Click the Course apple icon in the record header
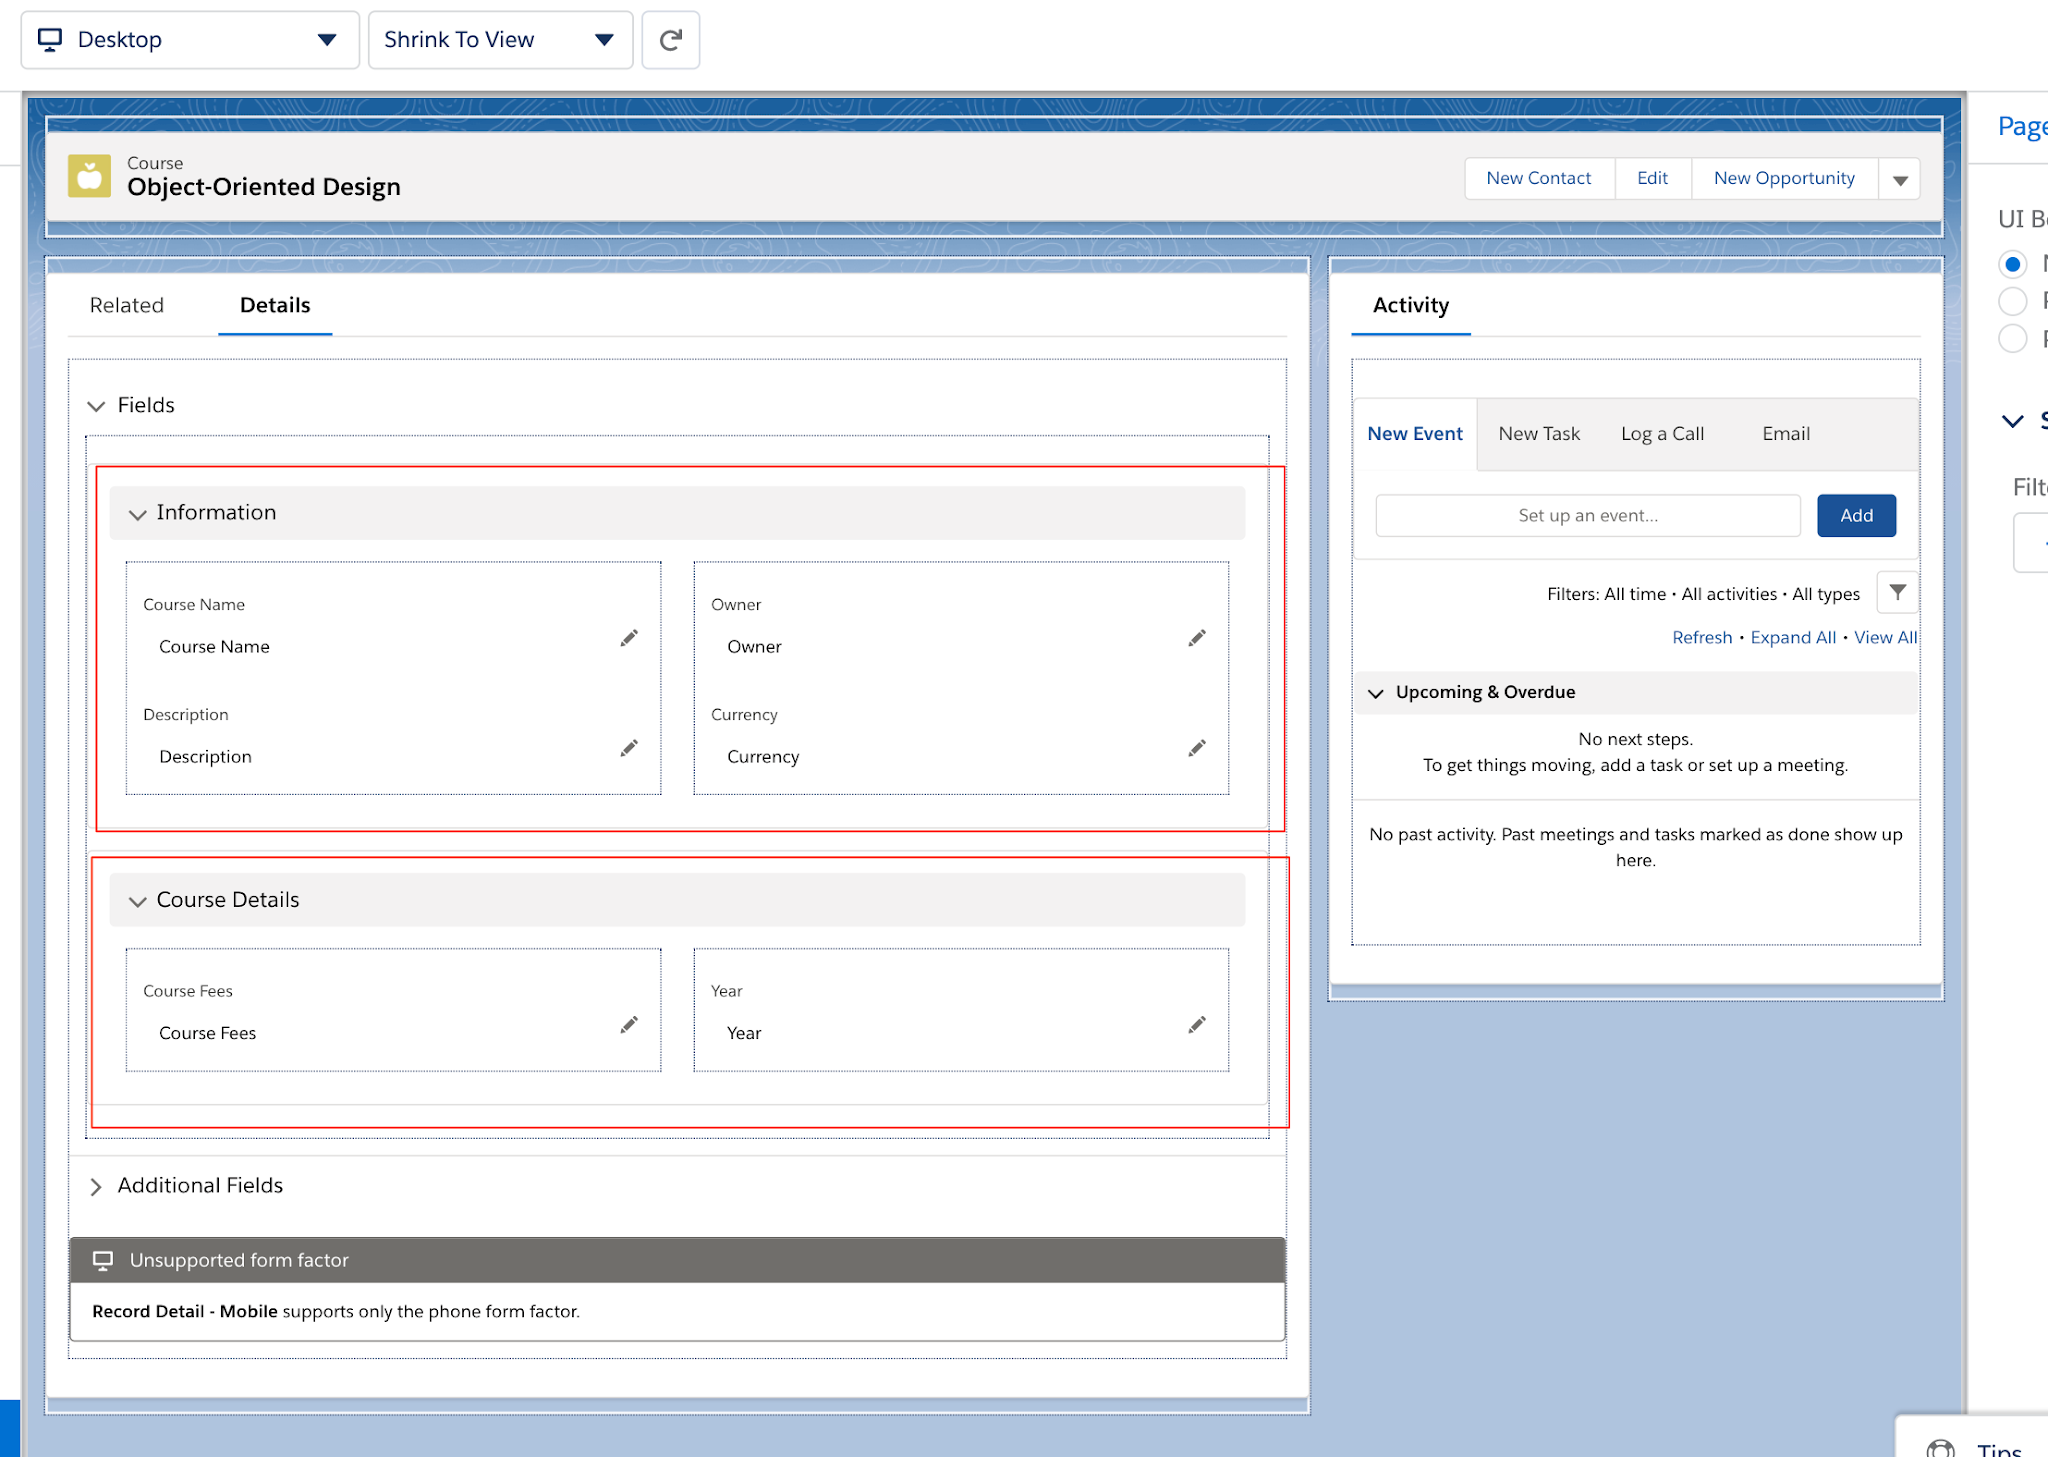The width and height of the screenshot is (2048, 1457). (x=89, y=177)
